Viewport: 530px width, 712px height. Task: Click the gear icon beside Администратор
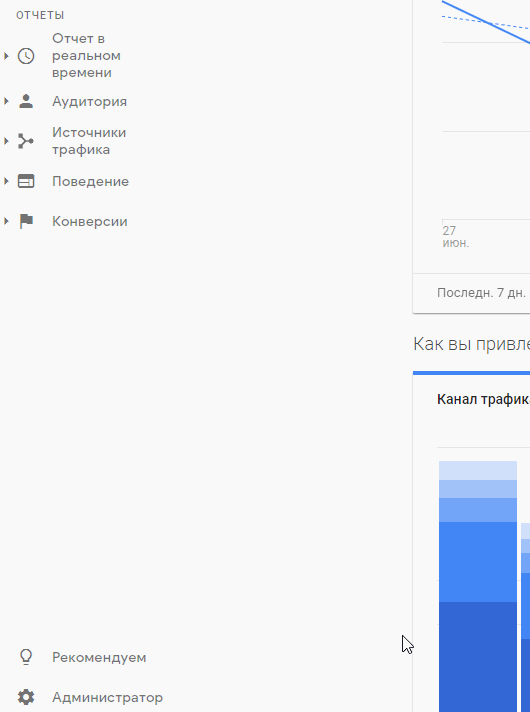coord(26,697)
